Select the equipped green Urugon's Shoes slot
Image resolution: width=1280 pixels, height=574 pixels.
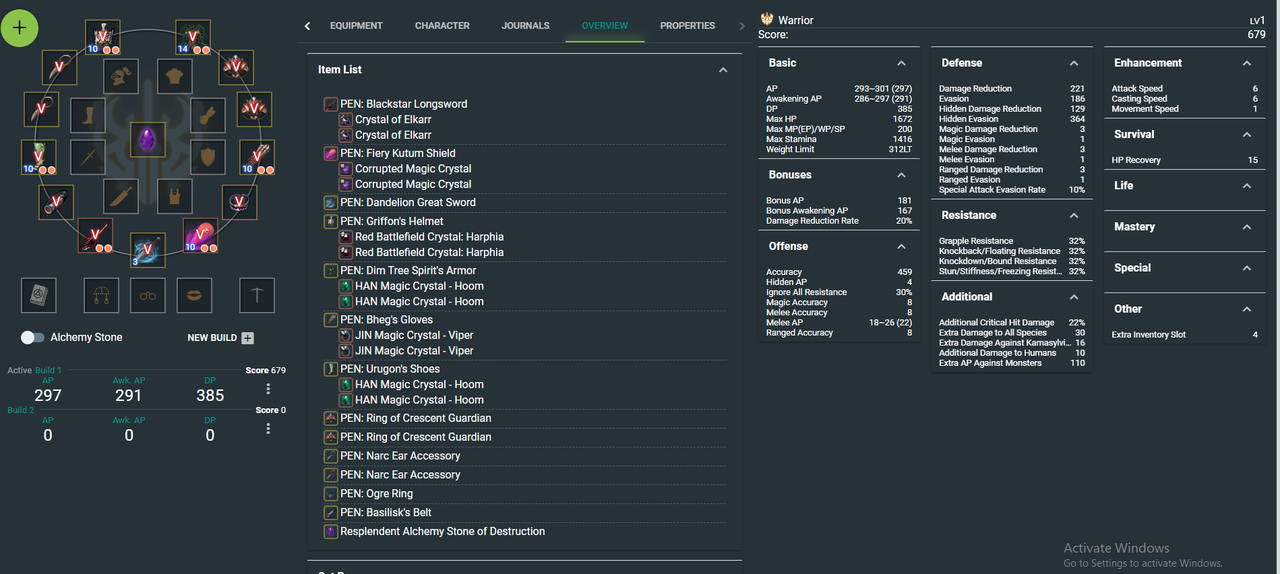coord(39,155)
